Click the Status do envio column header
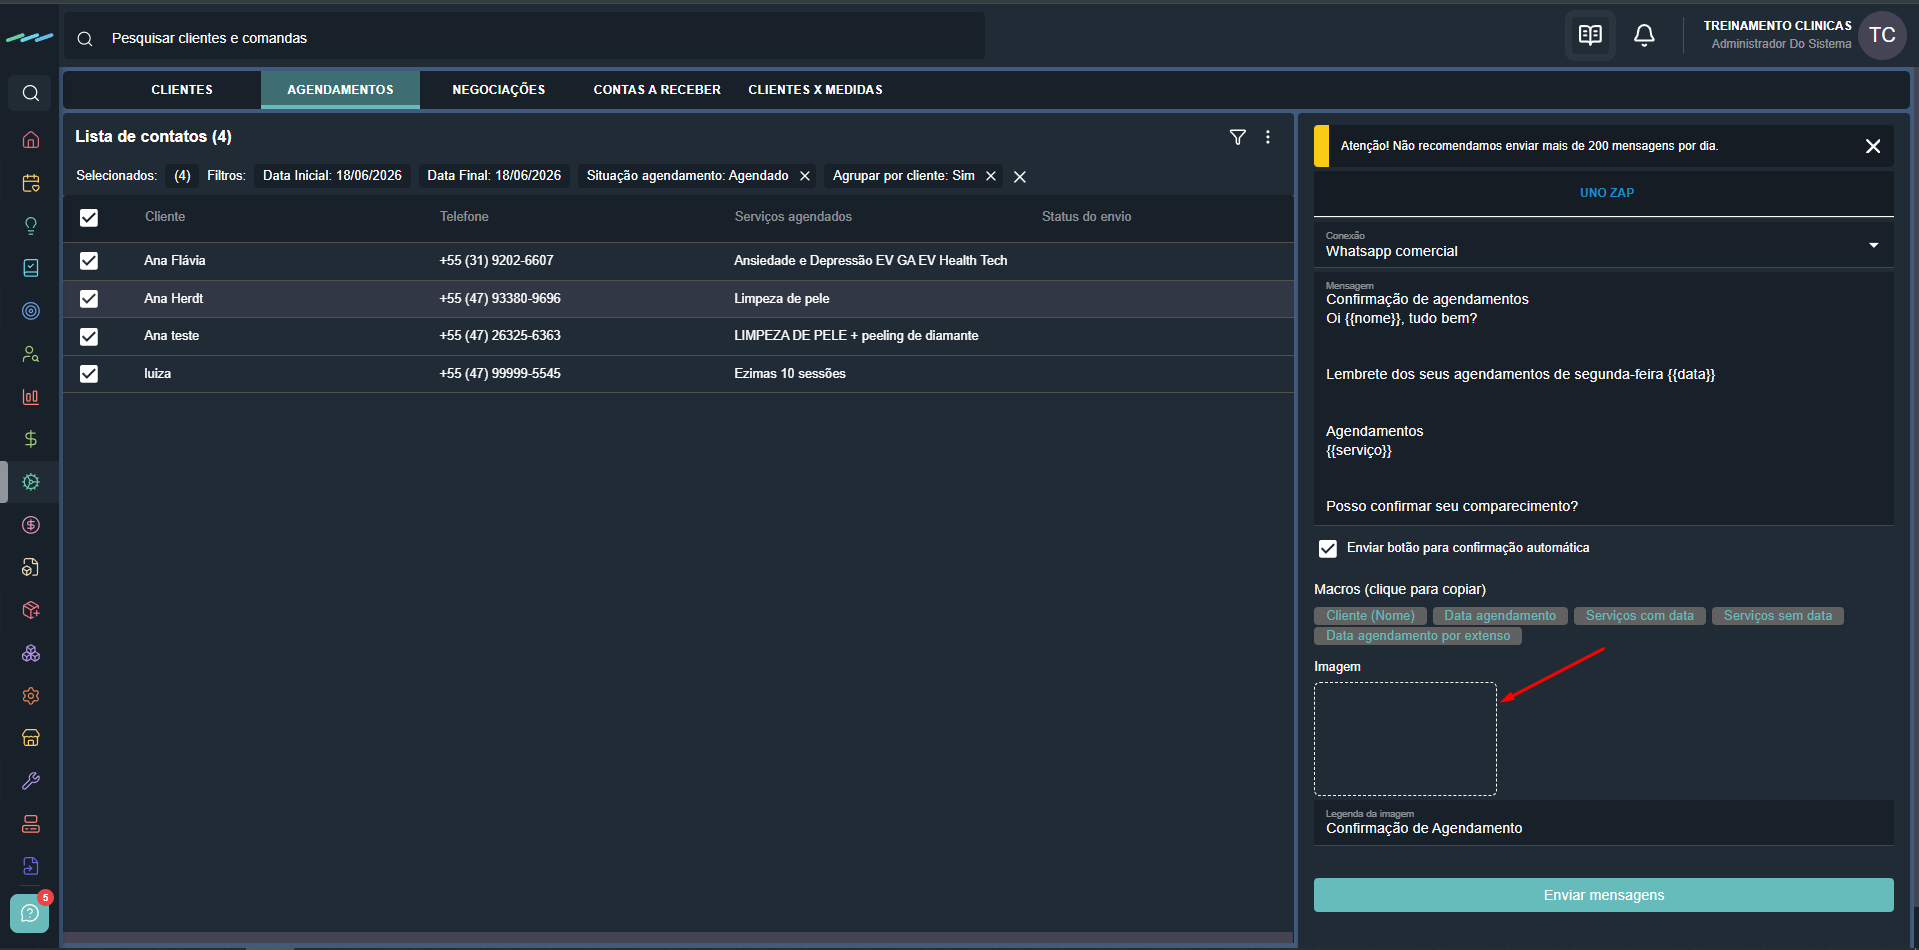 click(1086, 217)
